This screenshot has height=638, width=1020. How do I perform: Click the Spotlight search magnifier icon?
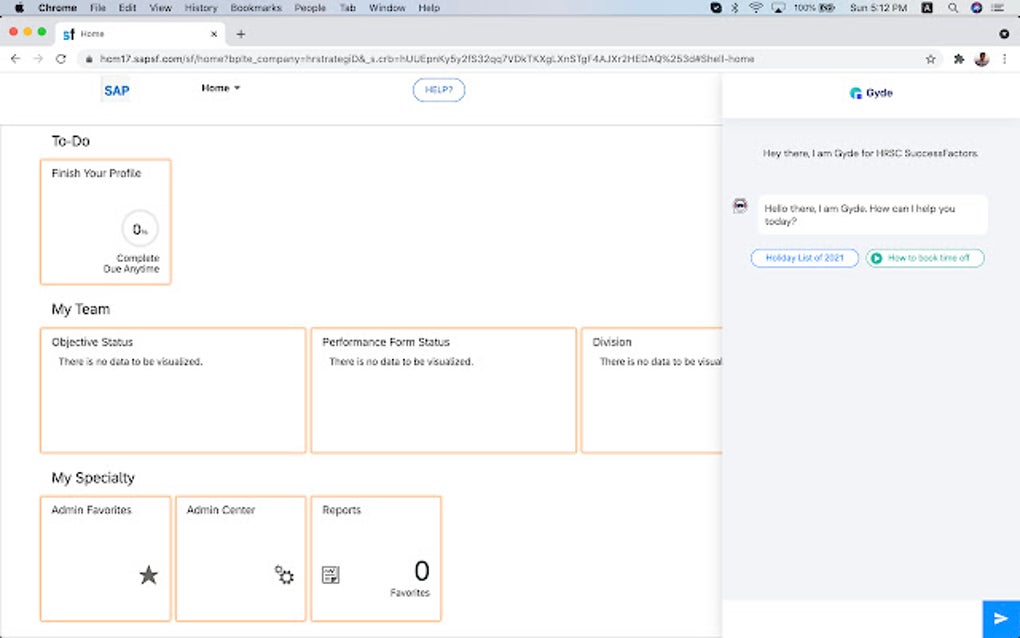point(953,7)
